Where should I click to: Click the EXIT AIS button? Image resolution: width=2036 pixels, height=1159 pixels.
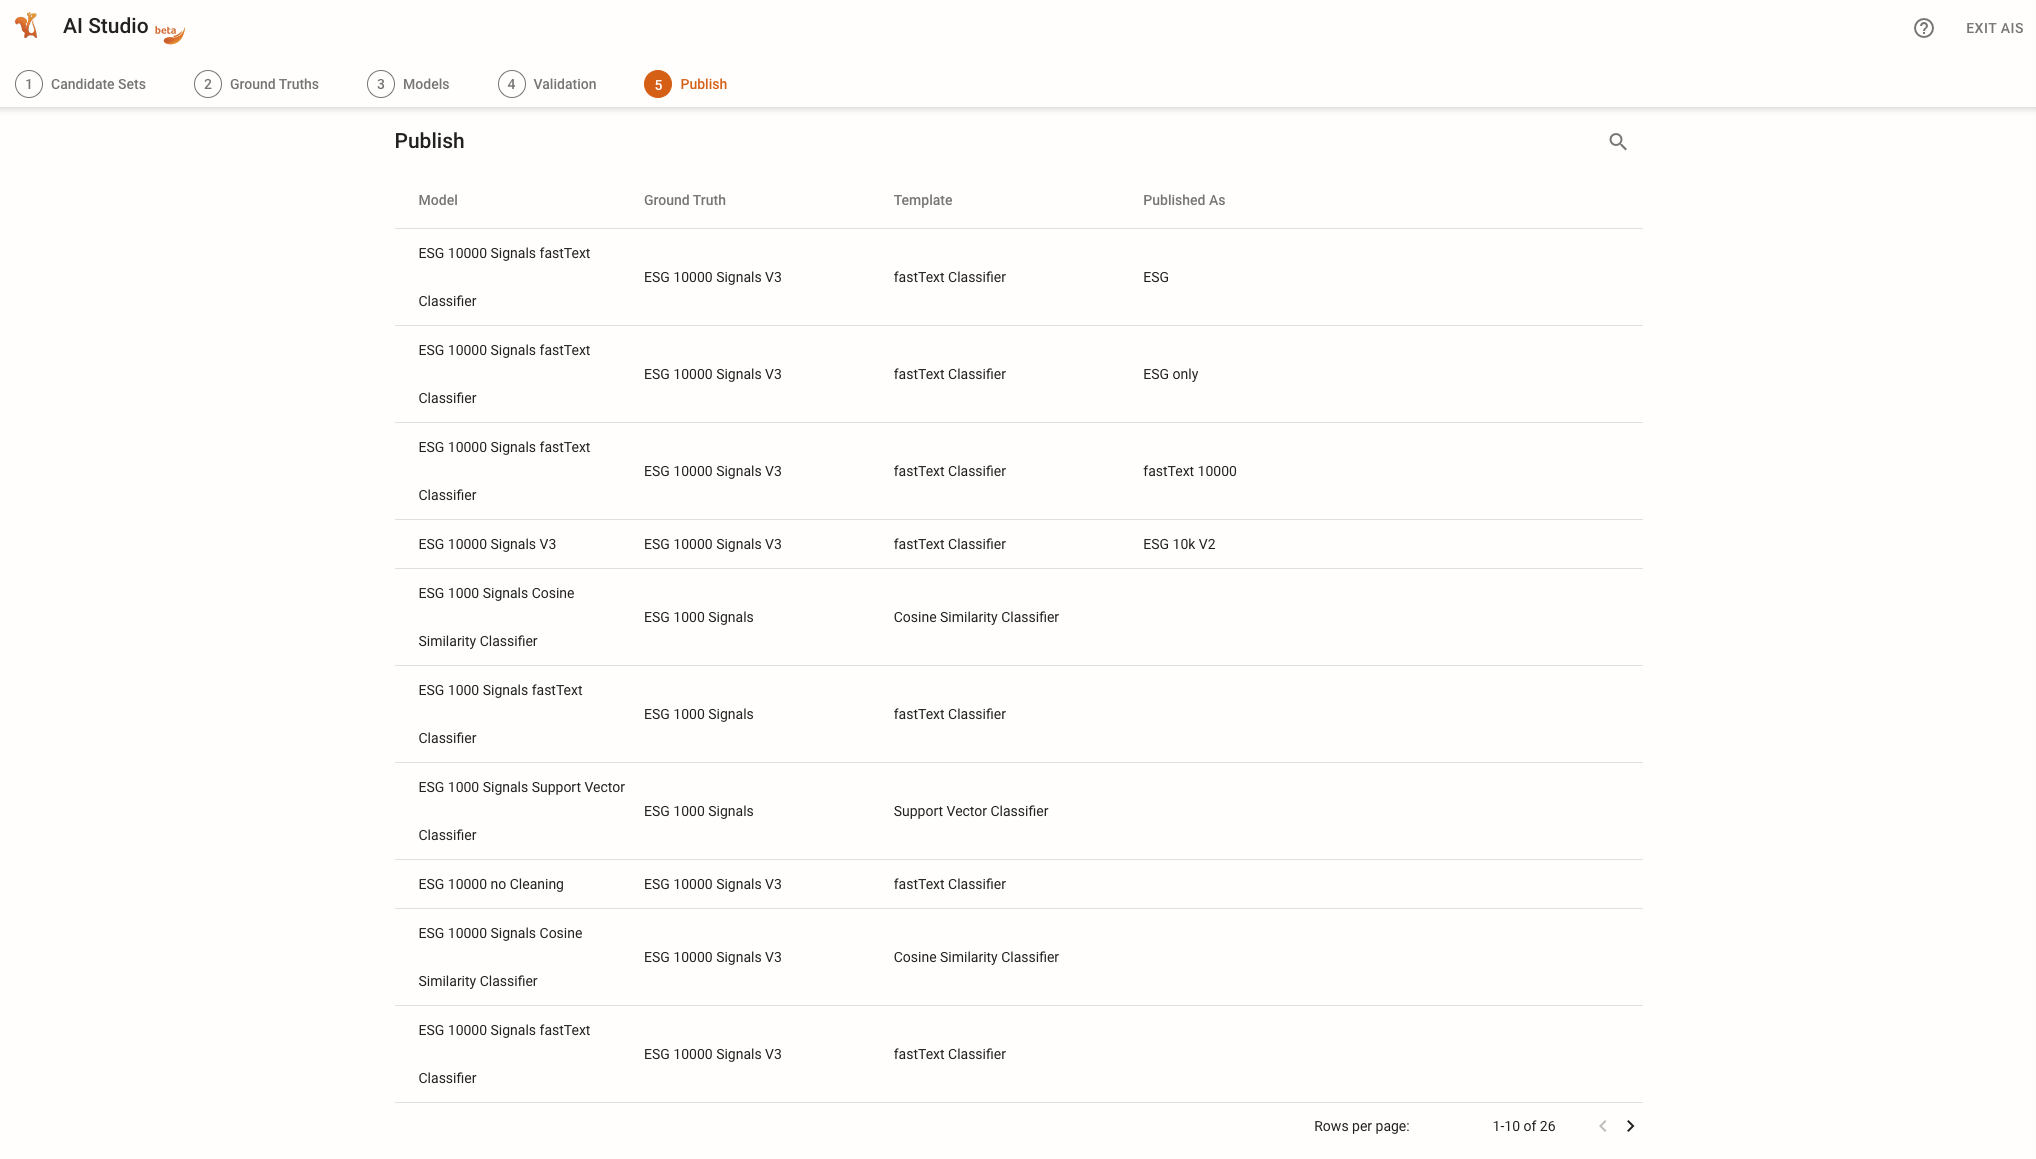(x=1993, y=28)
